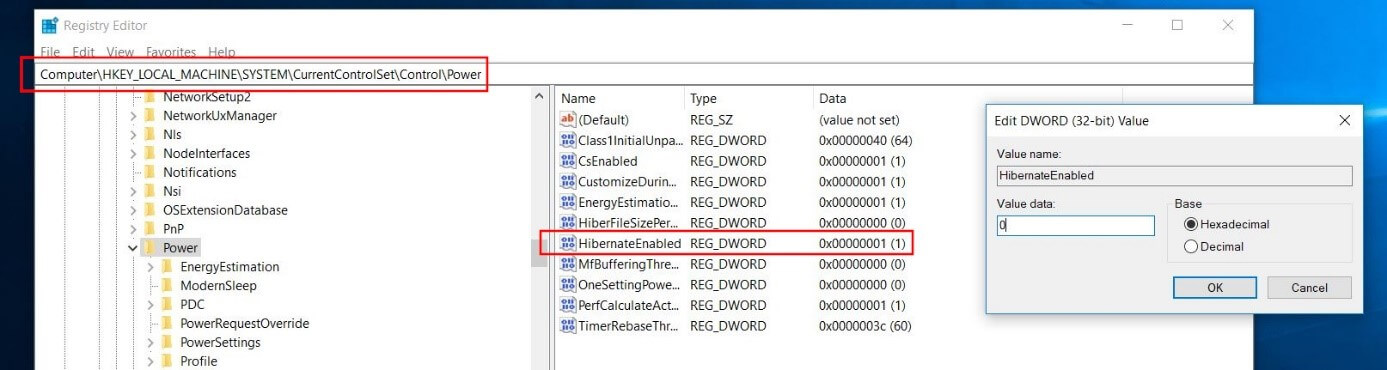Select the Class1InitialUnpa... DWORD icon
Viewport: 1387px width, 370px height.
[x=568, y=140]
